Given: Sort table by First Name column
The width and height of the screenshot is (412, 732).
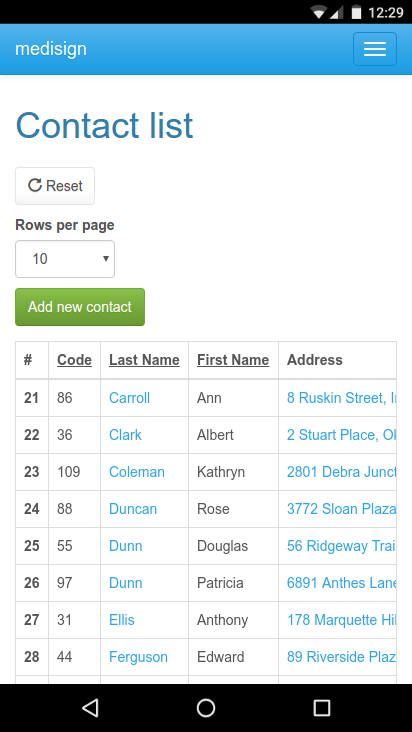Looking at the screenshot, I should [233, 360].
